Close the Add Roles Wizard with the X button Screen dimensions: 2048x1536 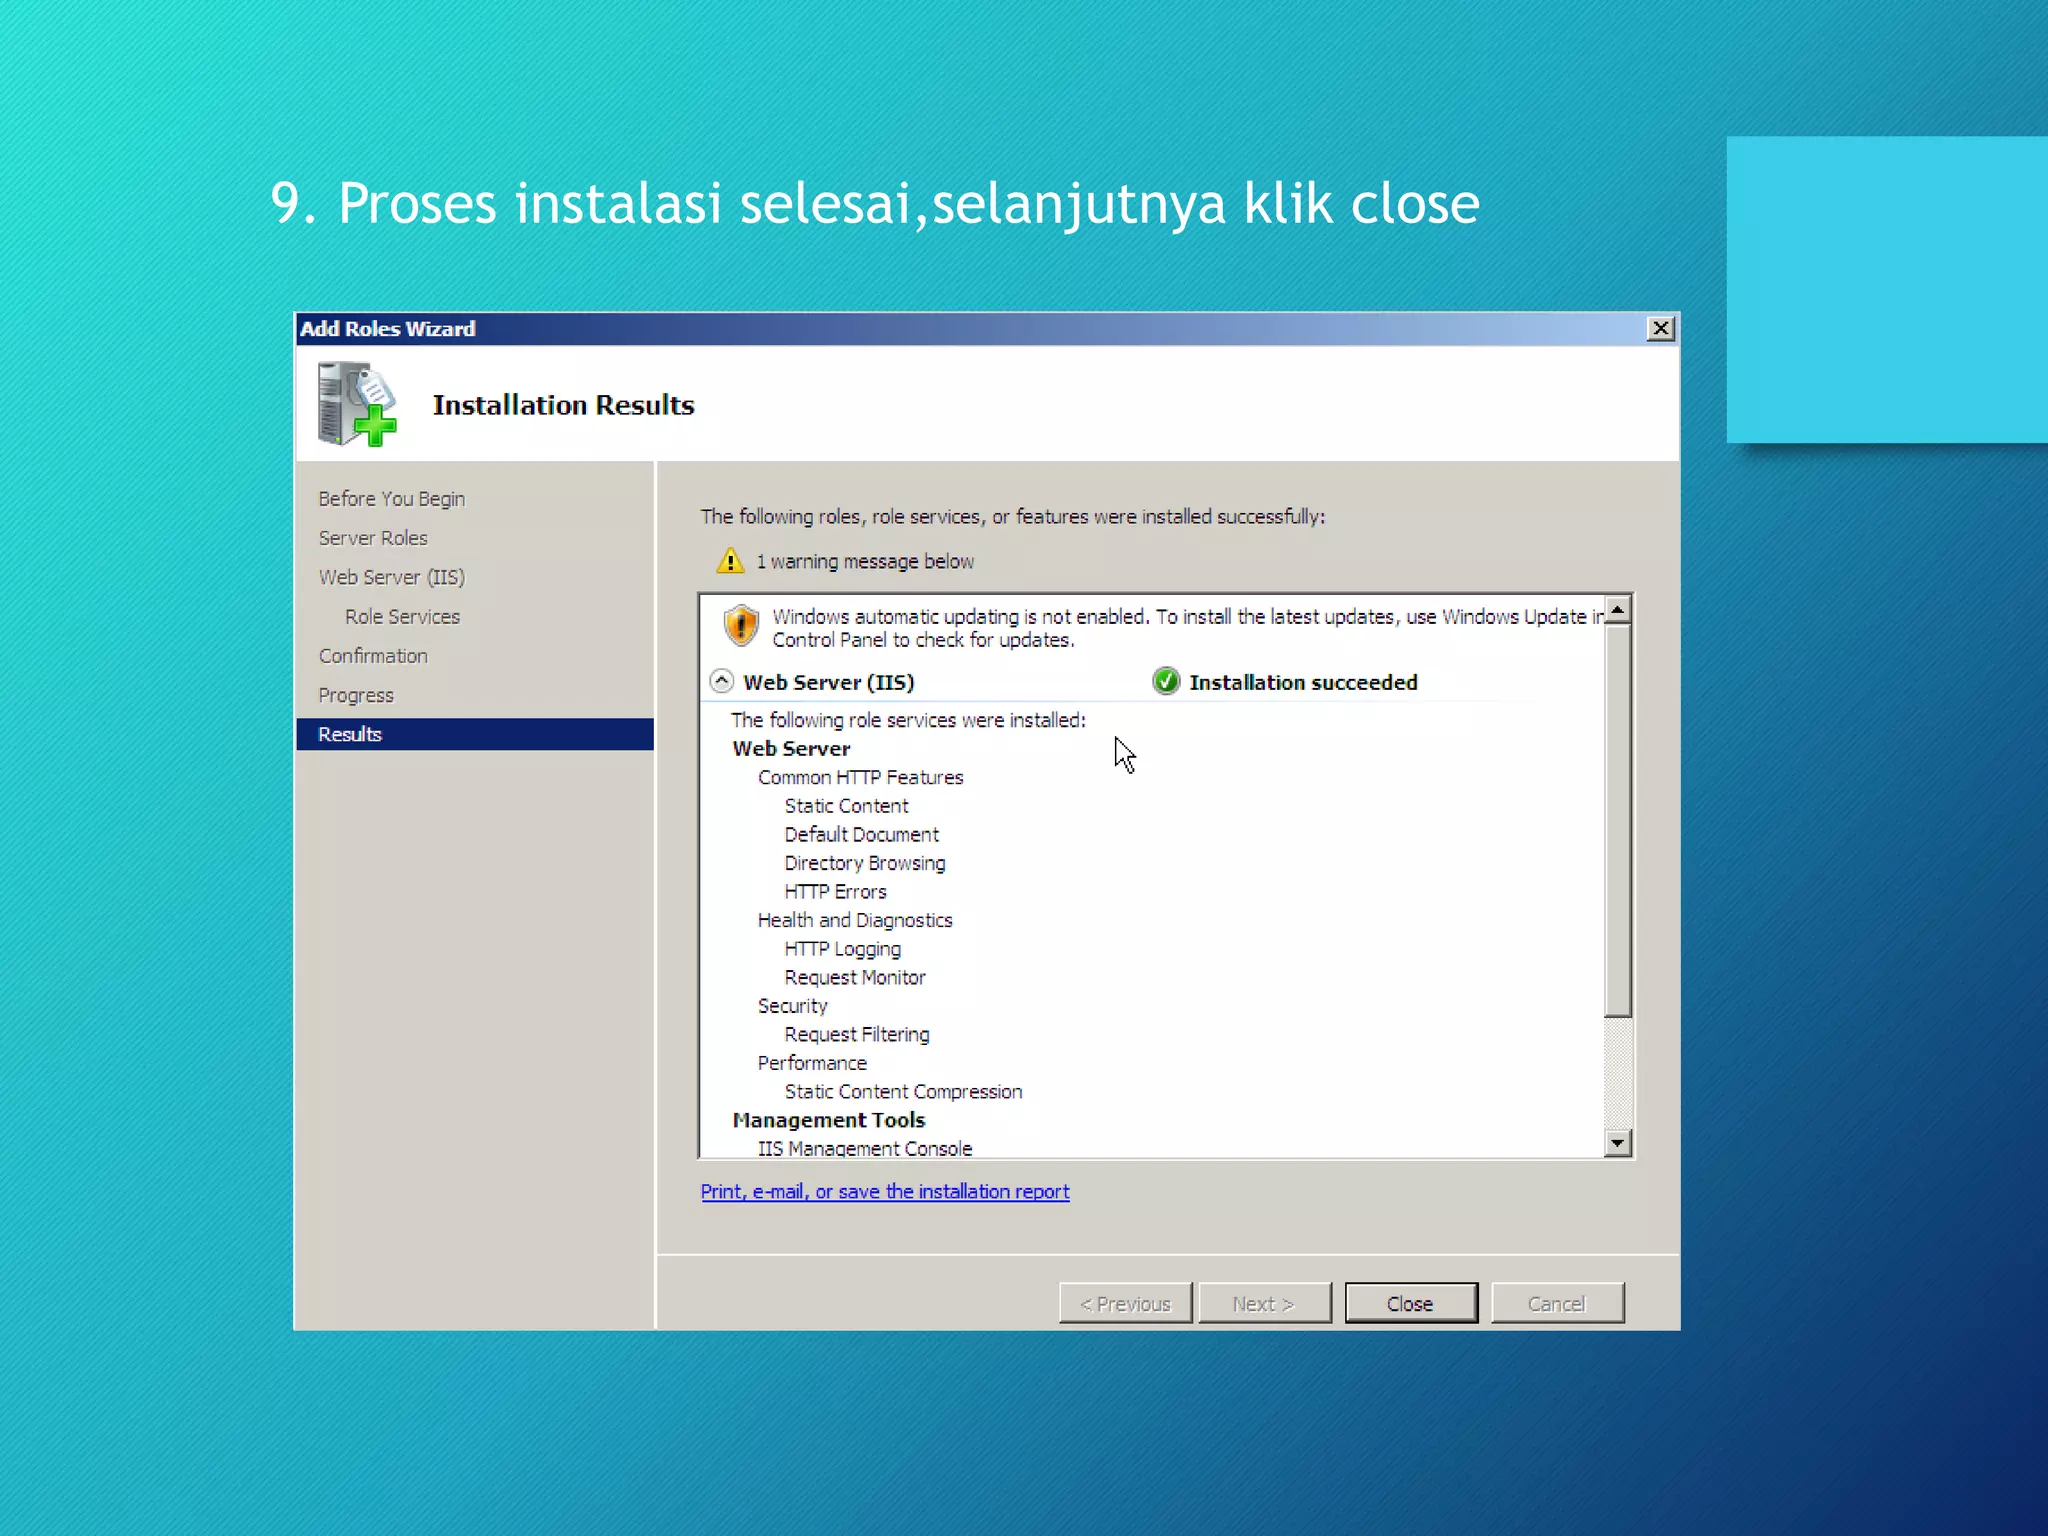point(1660,328)
